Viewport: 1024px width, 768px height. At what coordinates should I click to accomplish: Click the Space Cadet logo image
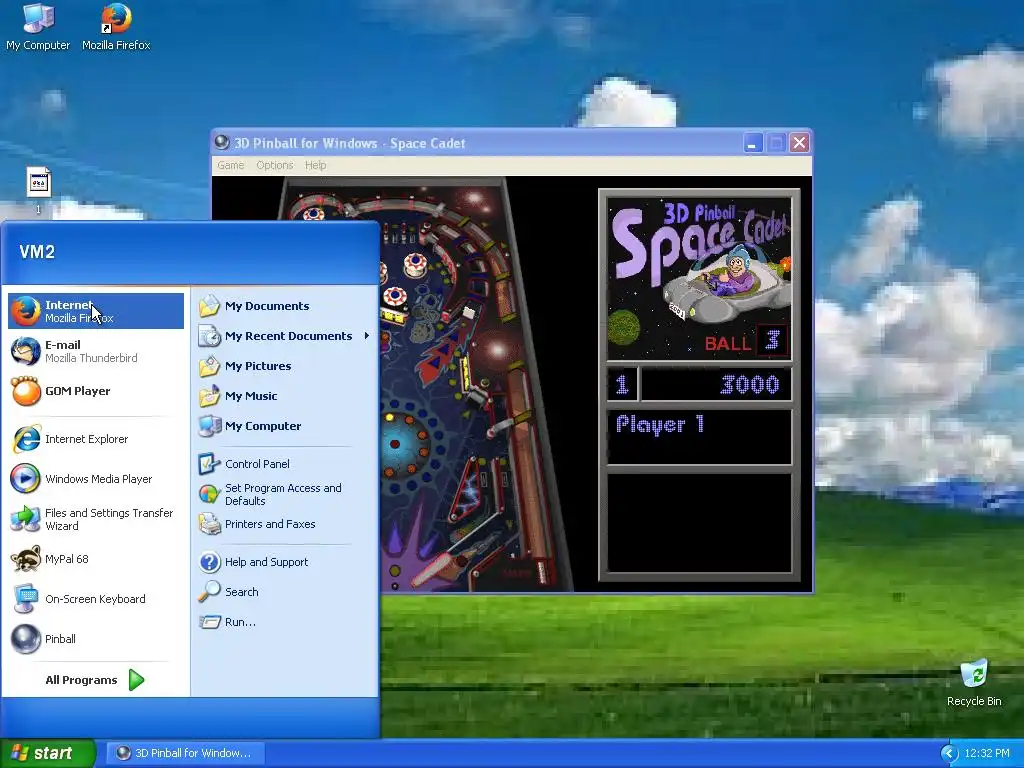699,279
